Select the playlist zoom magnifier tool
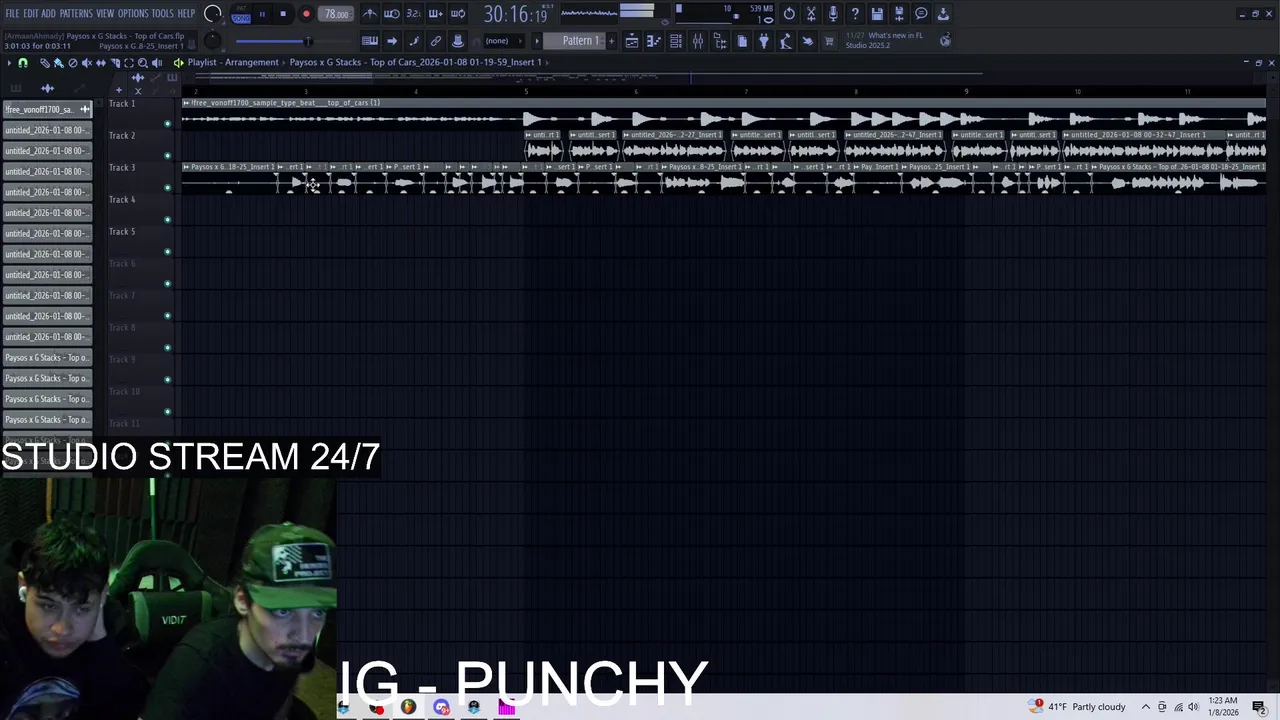Image resolution: width=1280 pixels, height=720 pixels. click(x=143, y=63)
